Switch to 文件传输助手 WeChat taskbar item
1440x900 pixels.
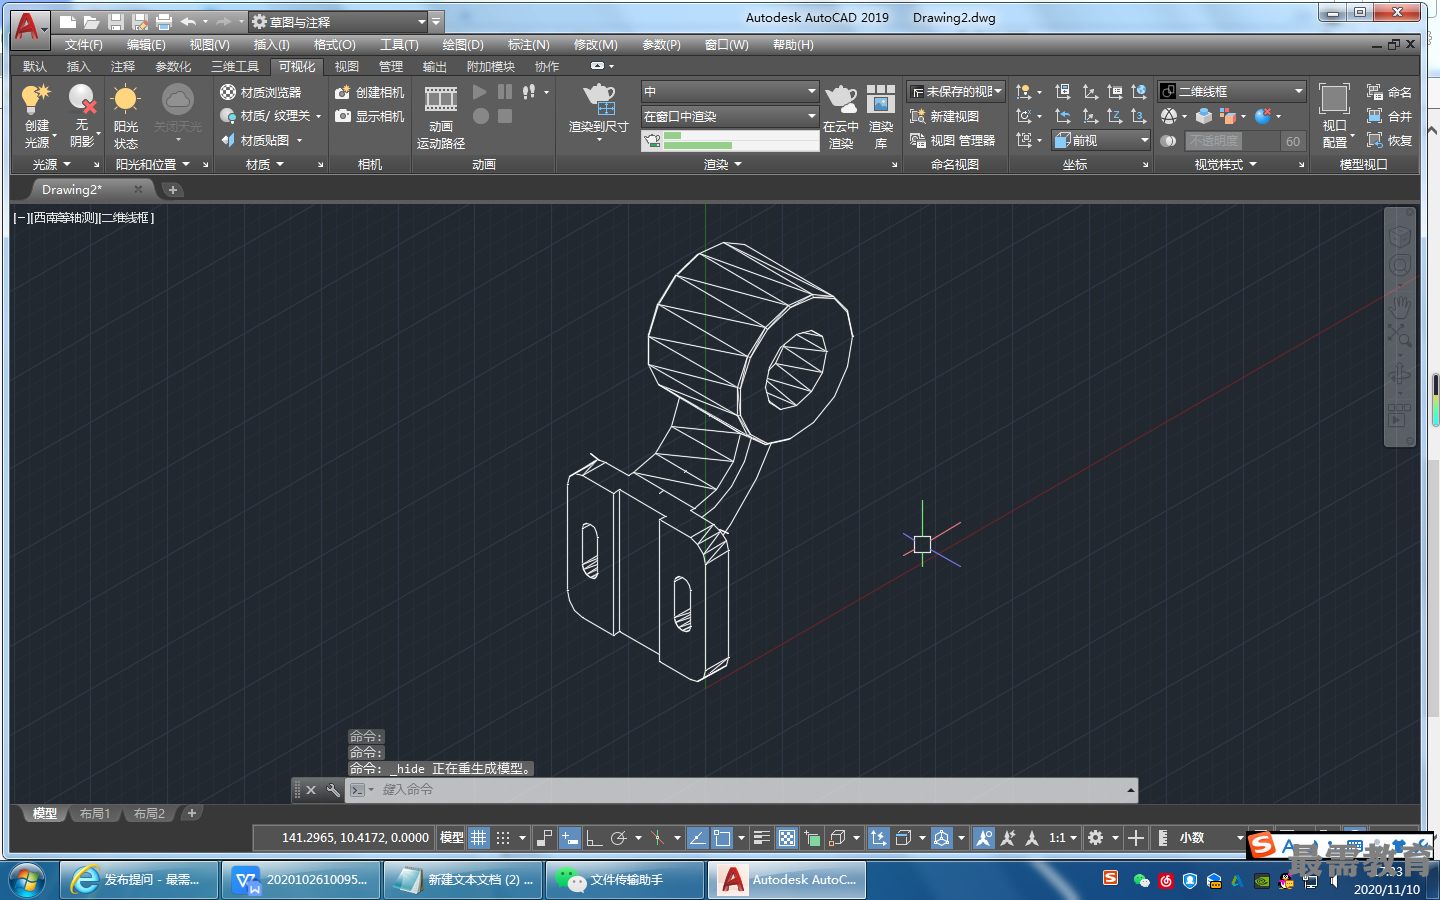pos(623,880)
